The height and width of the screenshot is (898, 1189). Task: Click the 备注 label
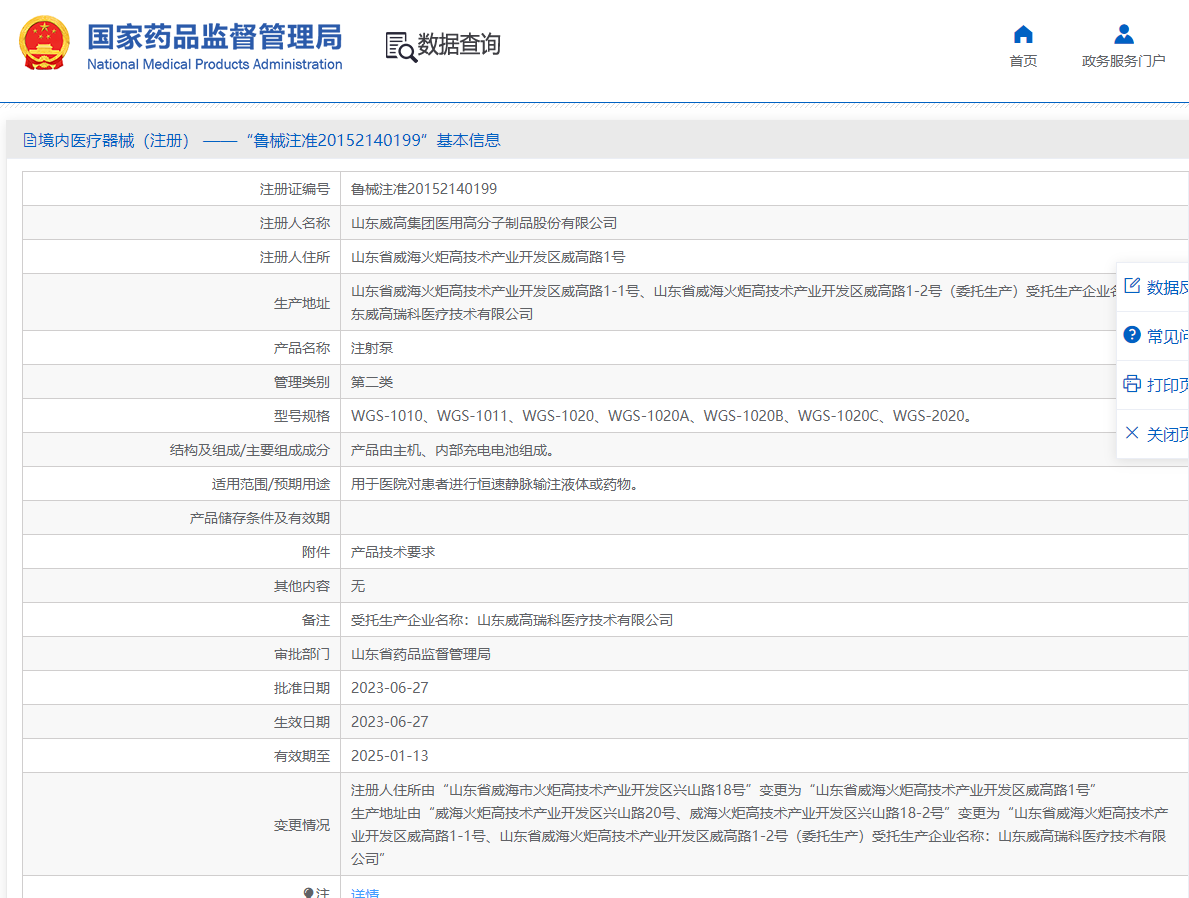[315, 620]
